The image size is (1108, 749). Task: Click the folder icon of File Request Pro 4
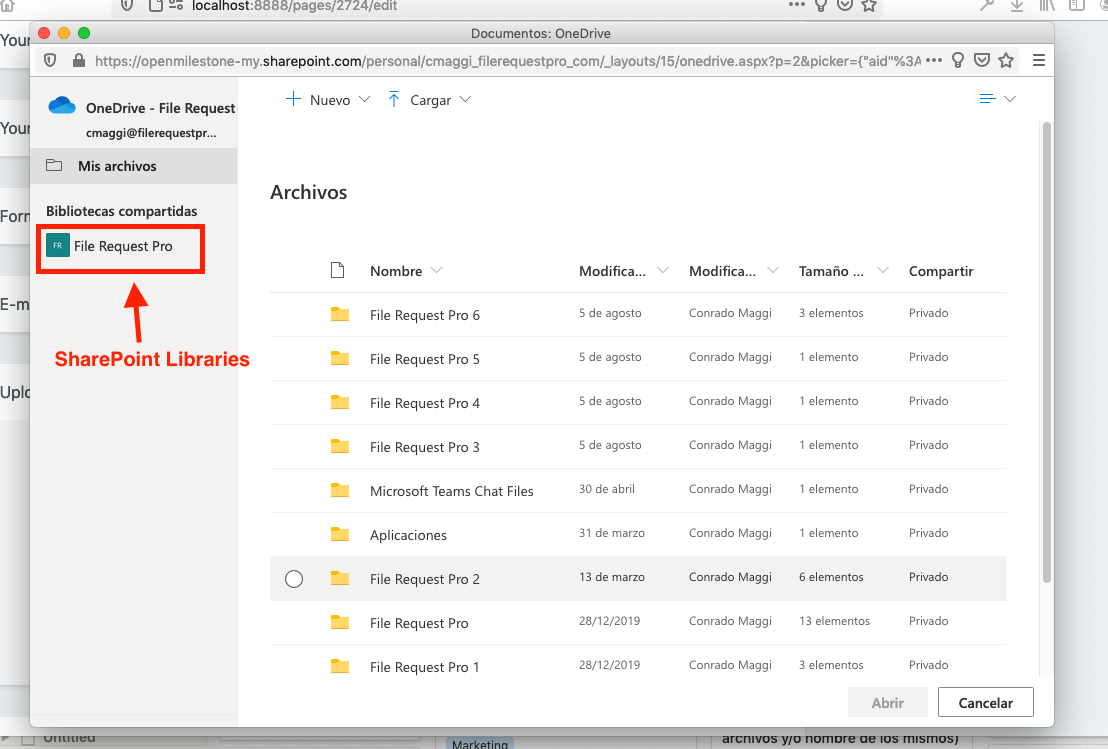click(340, 402)
